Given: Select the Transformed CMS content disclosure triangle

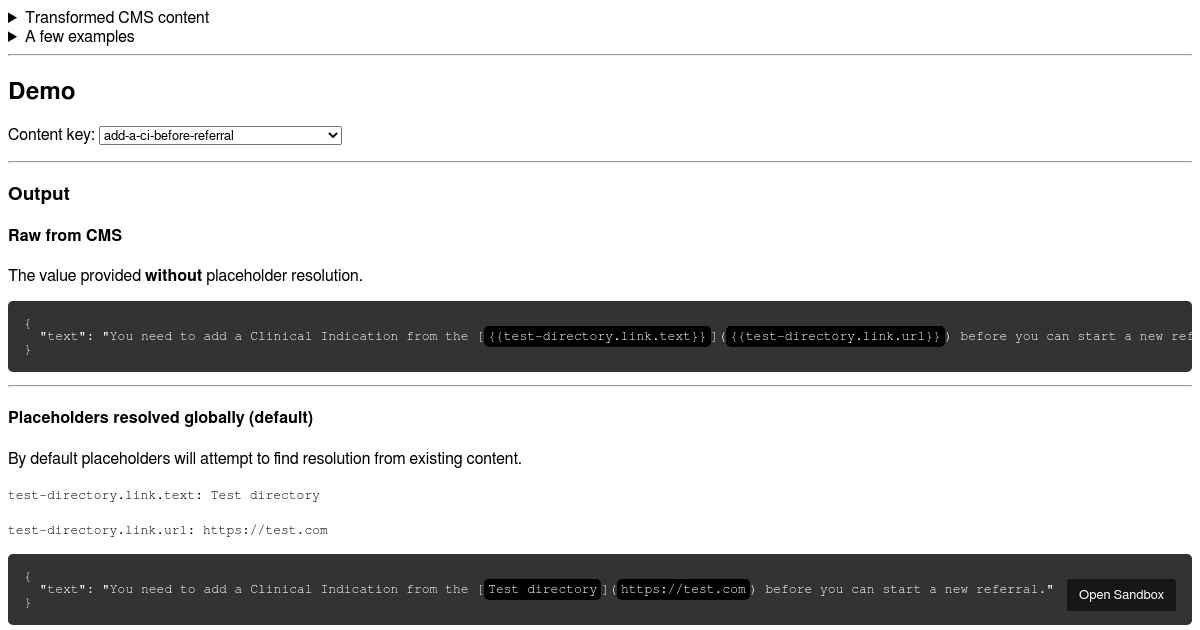Looking at the screenshot, I should tap(12, 17).
